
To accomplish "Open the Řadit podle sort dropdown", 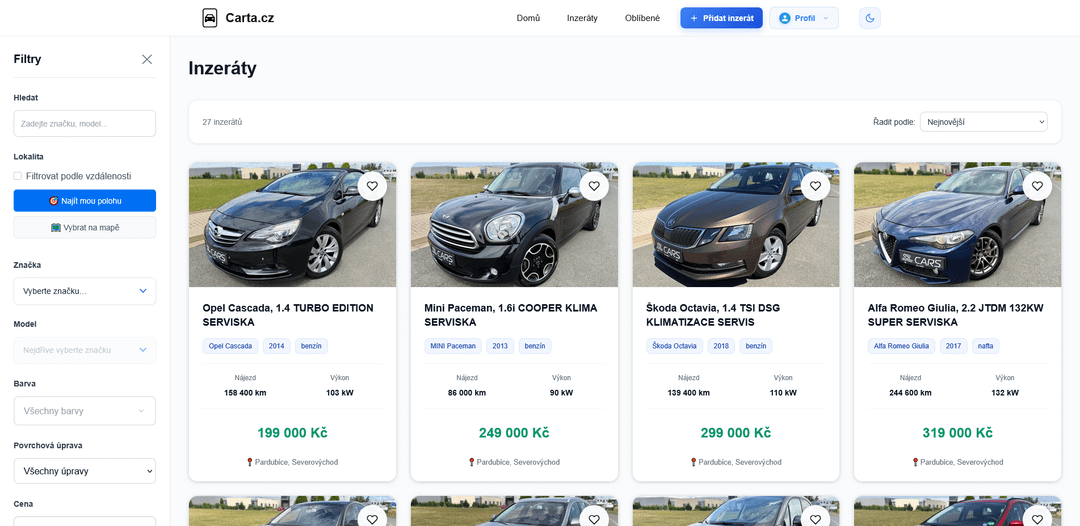I will click(x=983, y=122).
